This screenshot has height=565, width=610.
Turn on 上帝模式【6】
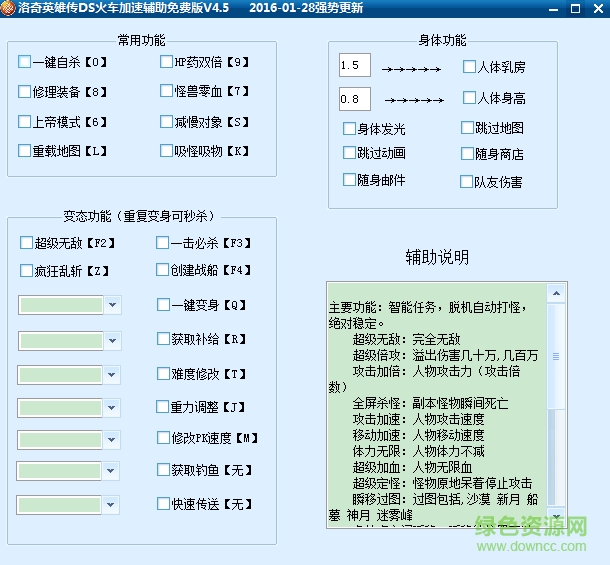click(24, 121)
